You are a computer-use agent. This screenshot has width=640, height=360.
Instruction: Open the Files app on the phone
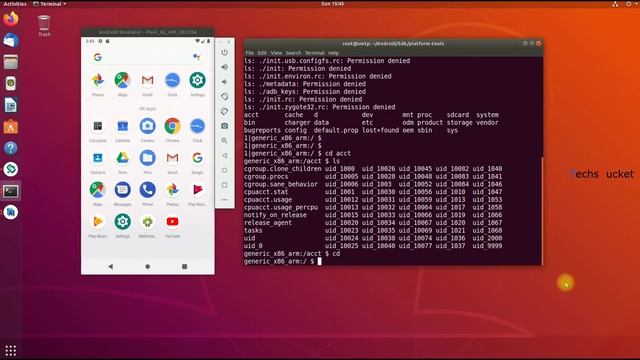(147, 158)
